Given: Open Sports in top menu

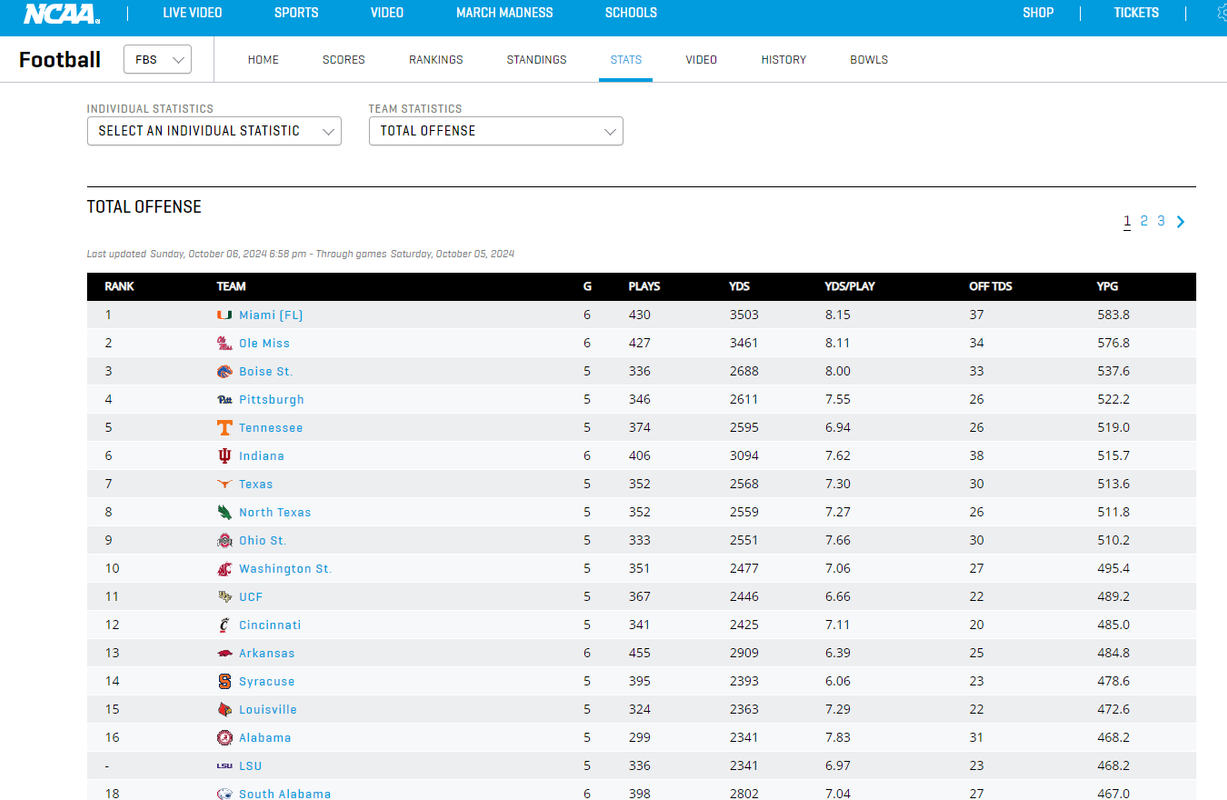Looking at the screenshot, I should coord(296,13).
